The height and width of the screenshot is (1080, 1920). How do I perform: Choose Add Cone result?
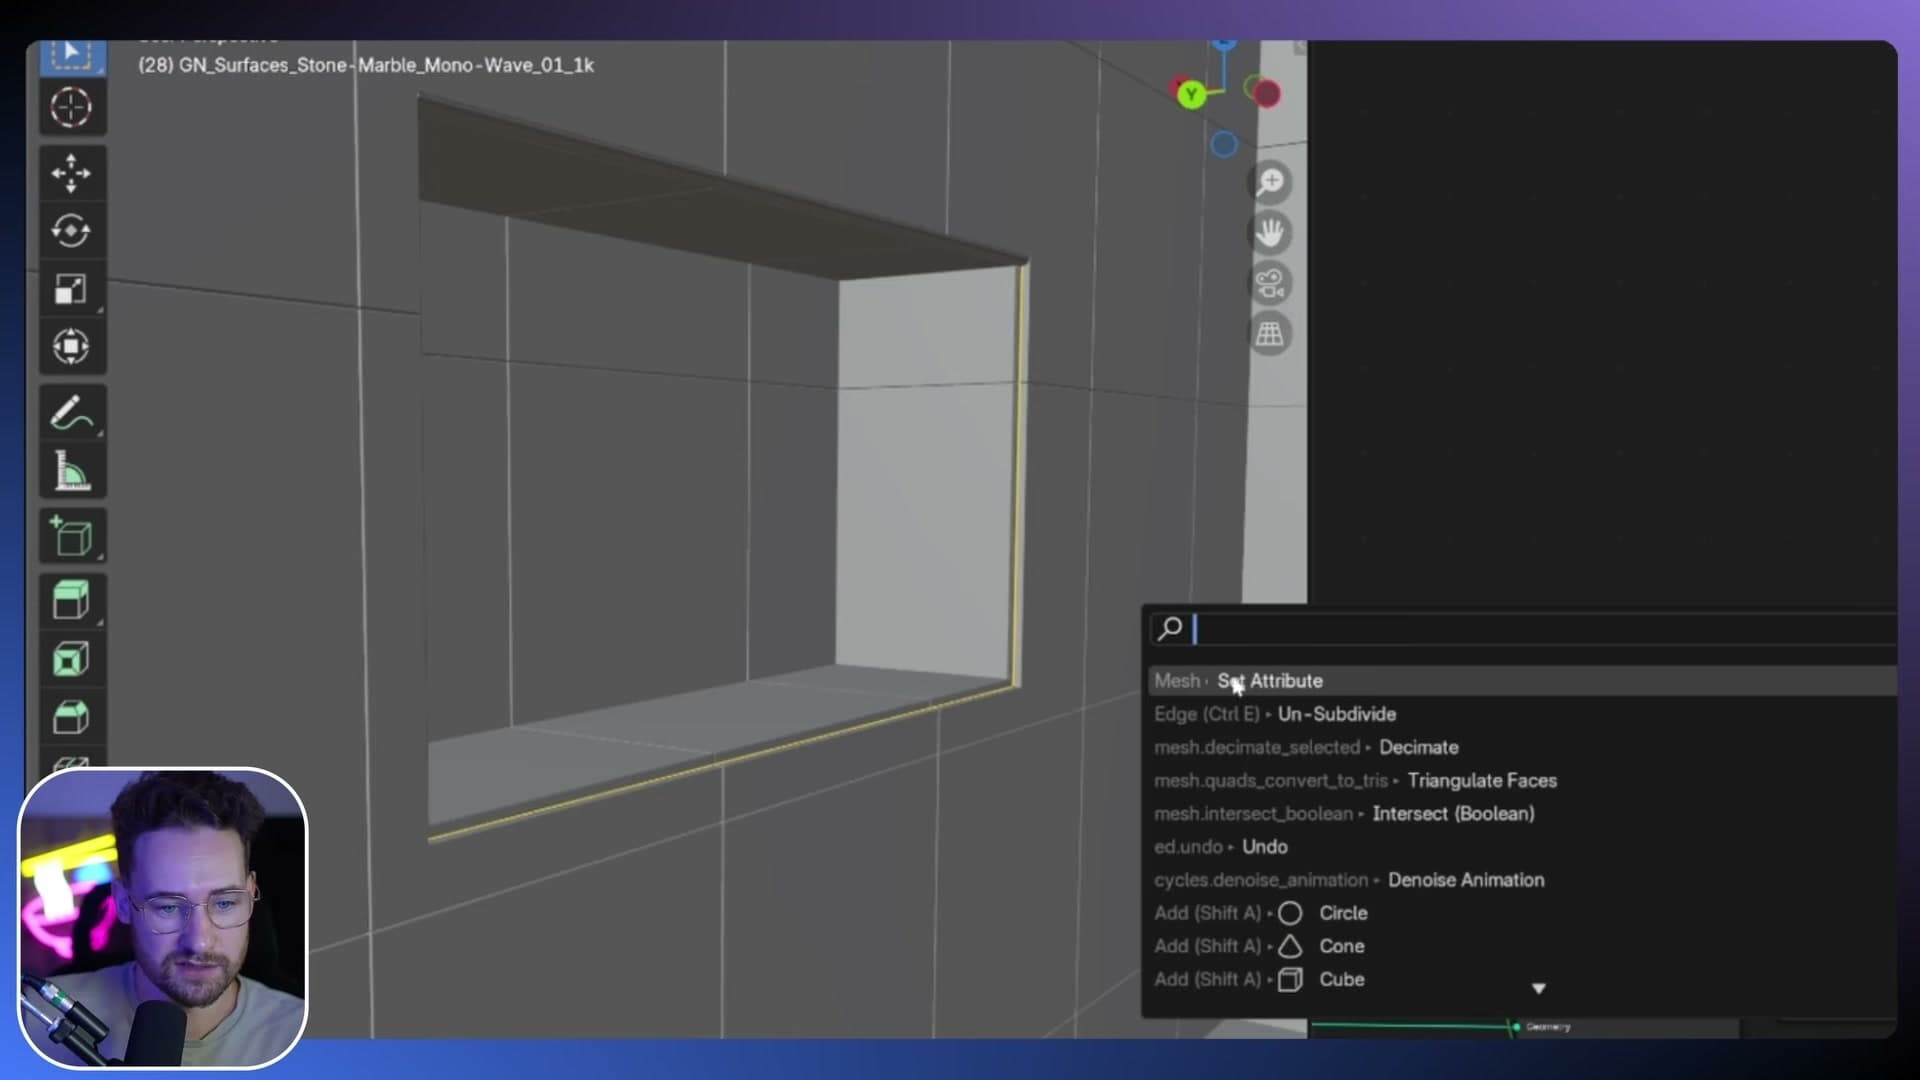coord(1523,946)
